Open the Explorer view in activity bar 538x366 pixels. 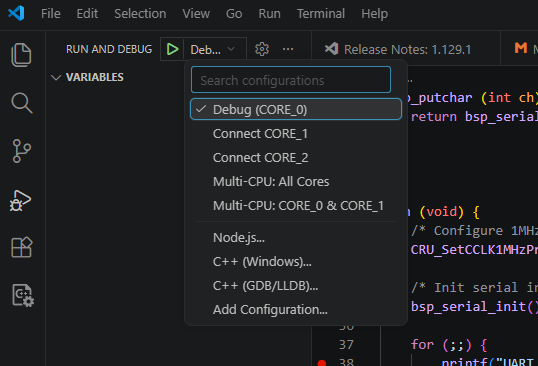point(21,55)
